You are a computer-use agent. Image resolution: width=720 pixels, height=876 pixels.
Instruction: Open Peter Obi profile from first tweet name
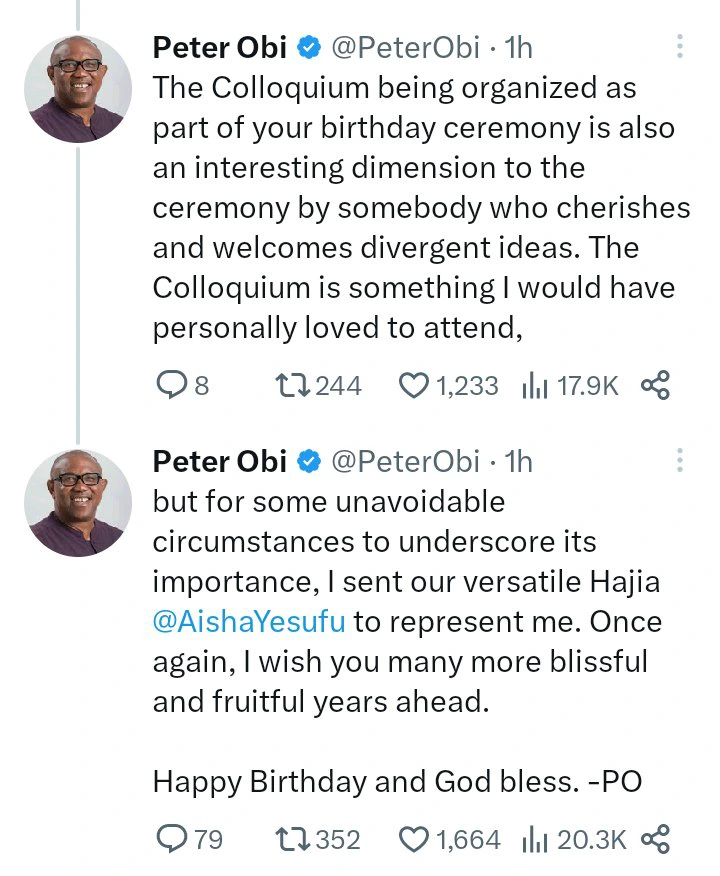click(220, 47)
